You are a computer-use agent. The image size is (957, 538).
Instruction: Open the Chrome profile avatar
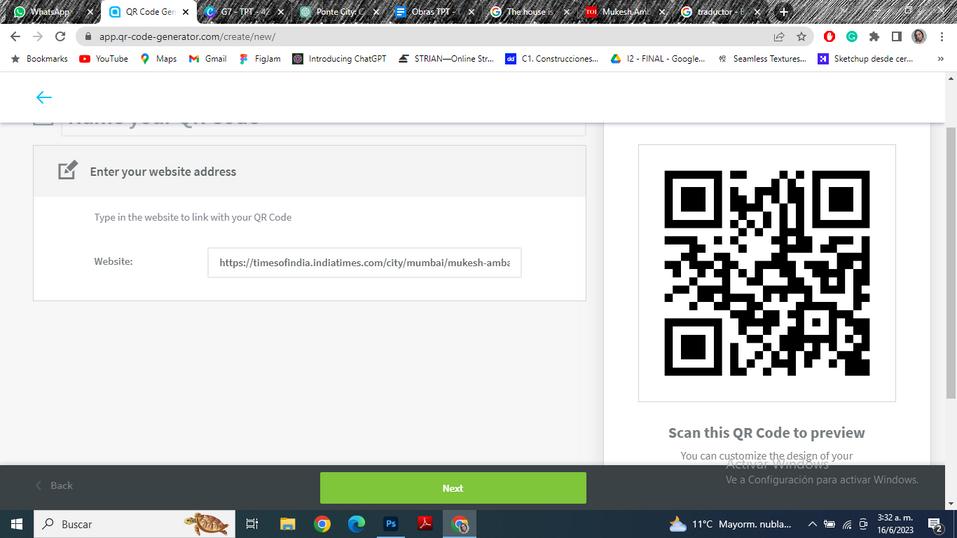(x=919, y=37)
